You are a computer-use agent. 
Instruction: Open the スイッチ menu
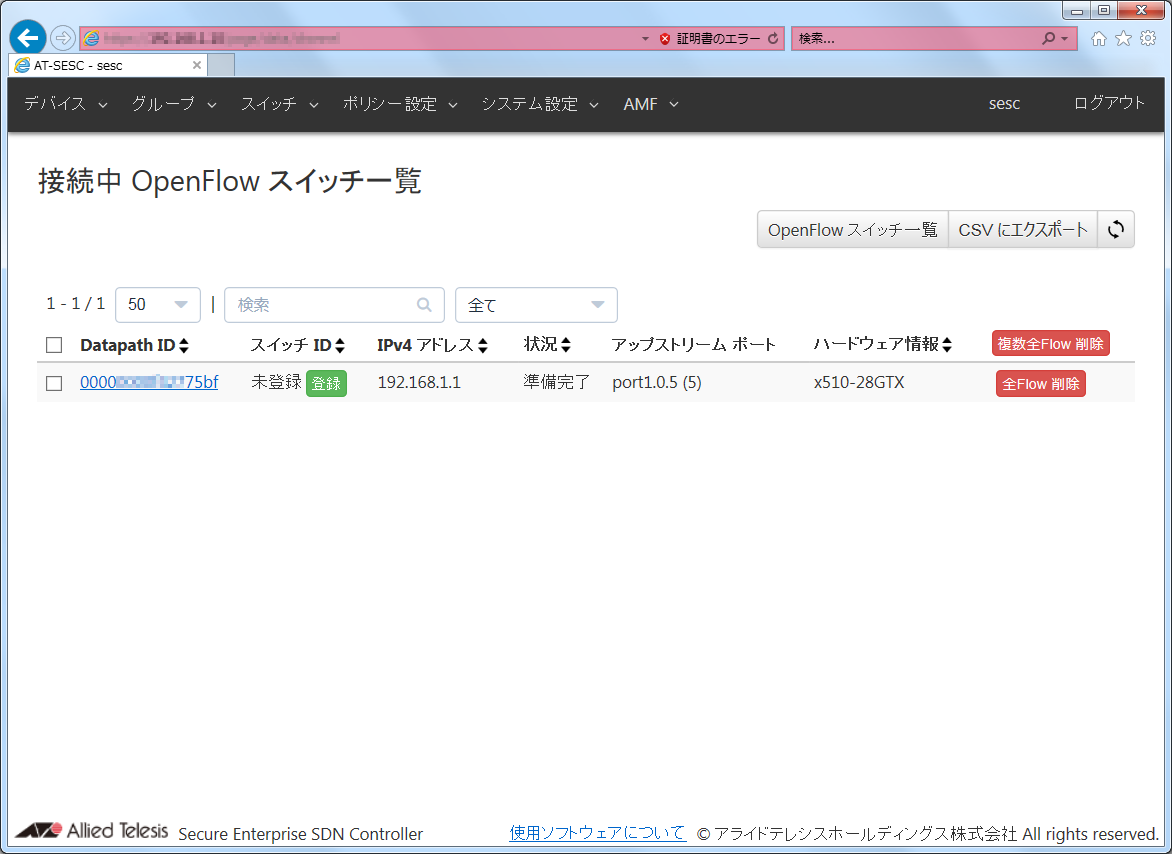tap(280, 105)
